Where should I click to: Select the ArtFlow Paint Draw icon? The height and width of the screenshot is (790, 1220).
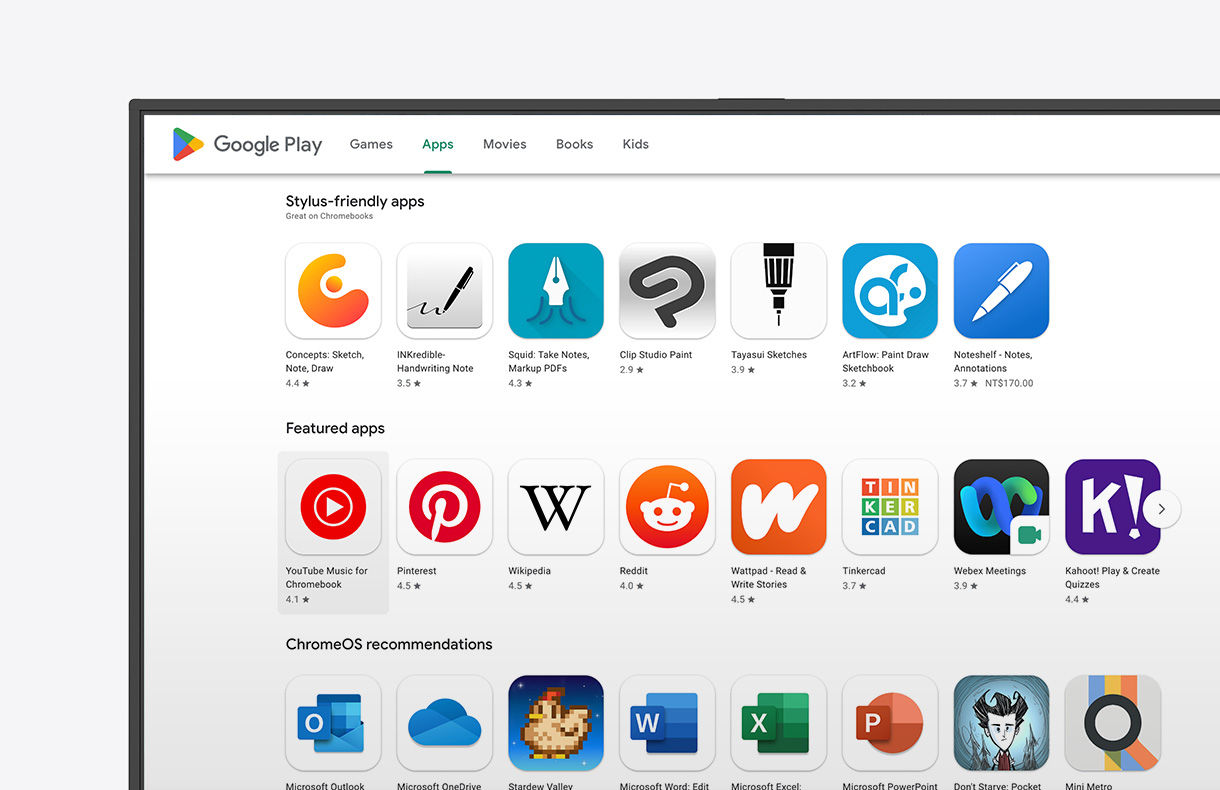tap(889, 291)
